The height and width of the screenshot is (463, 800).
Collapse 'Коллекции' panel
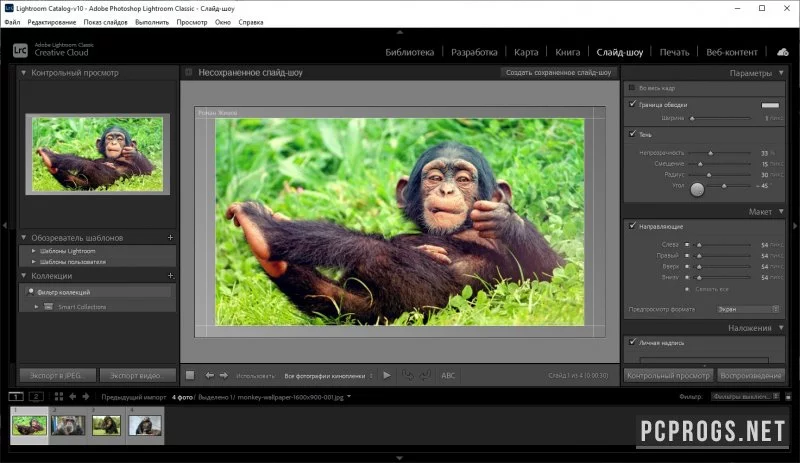[x=23, y=276]
